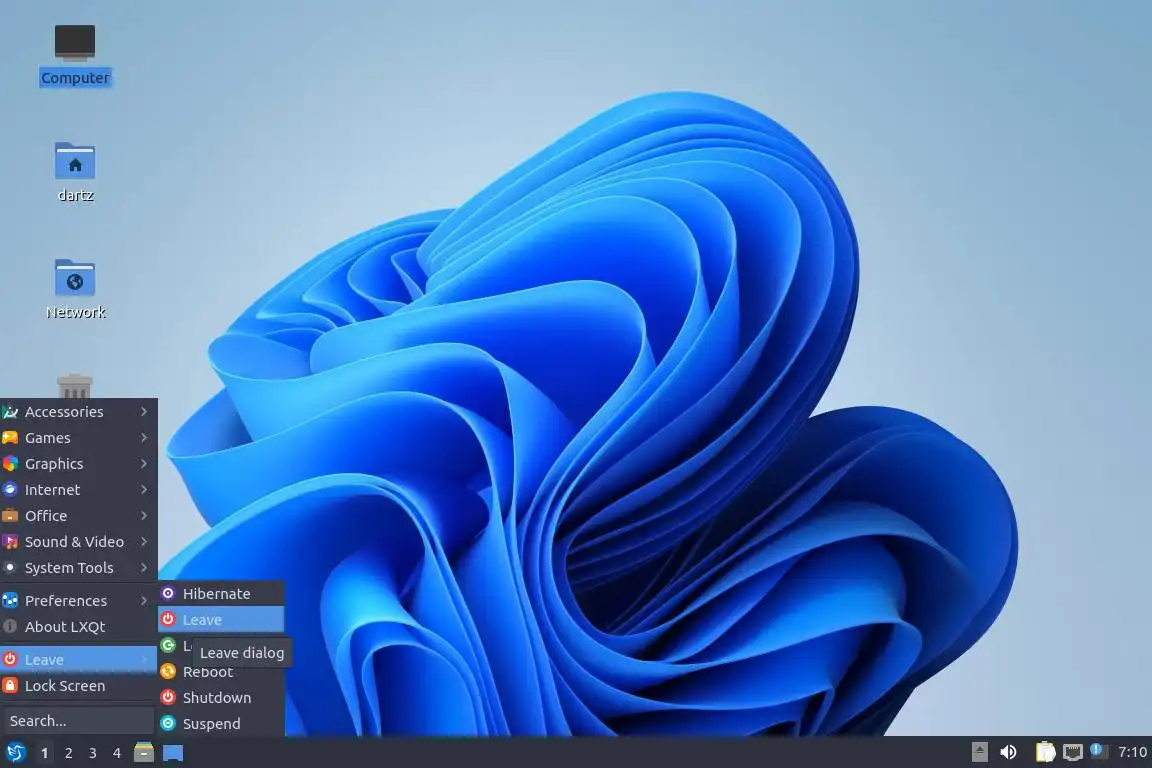Click the blue show desktop icon
This screenshot has width=1152, height=768.
tap(173, 753)
